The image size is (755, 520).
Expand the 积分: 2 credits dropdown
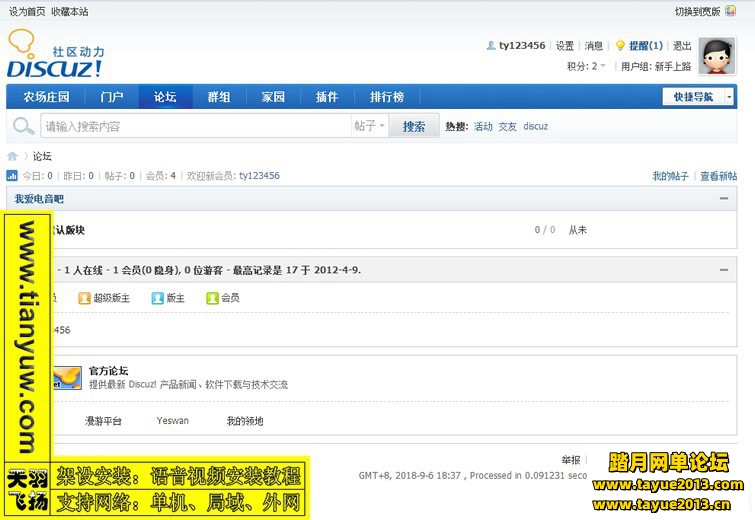[586, 66]
